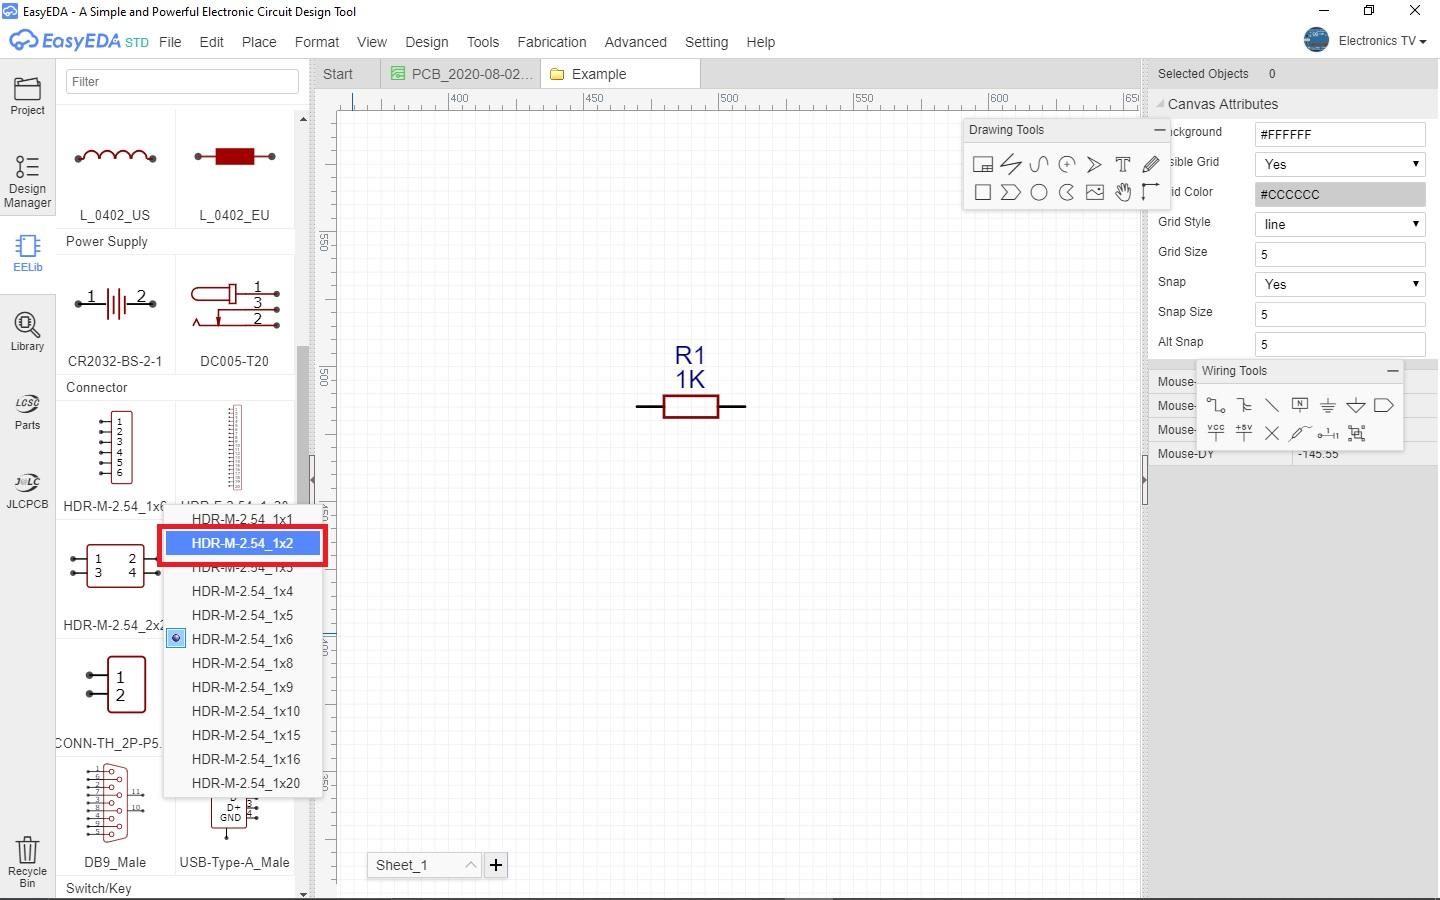
Task: Select the Wire tool in Wiring Tools
Action: click(x=1216, y=405)
